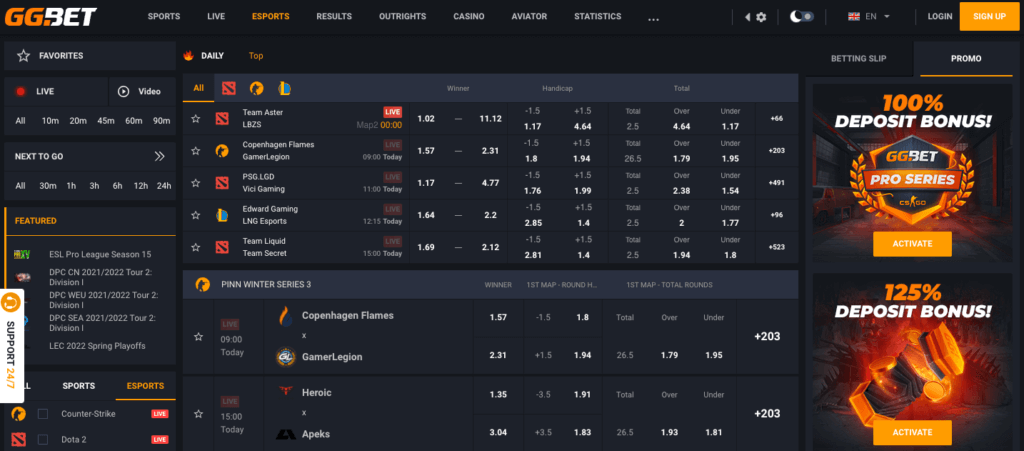Screen dimensions: 1024x451
Task: Select the All games filter tab
Action: (199, 88)
